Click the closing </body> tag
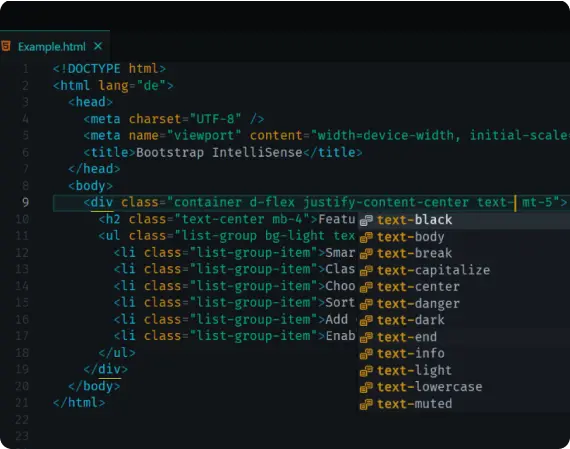Screen dimensions: 570x449 (94, 386)
